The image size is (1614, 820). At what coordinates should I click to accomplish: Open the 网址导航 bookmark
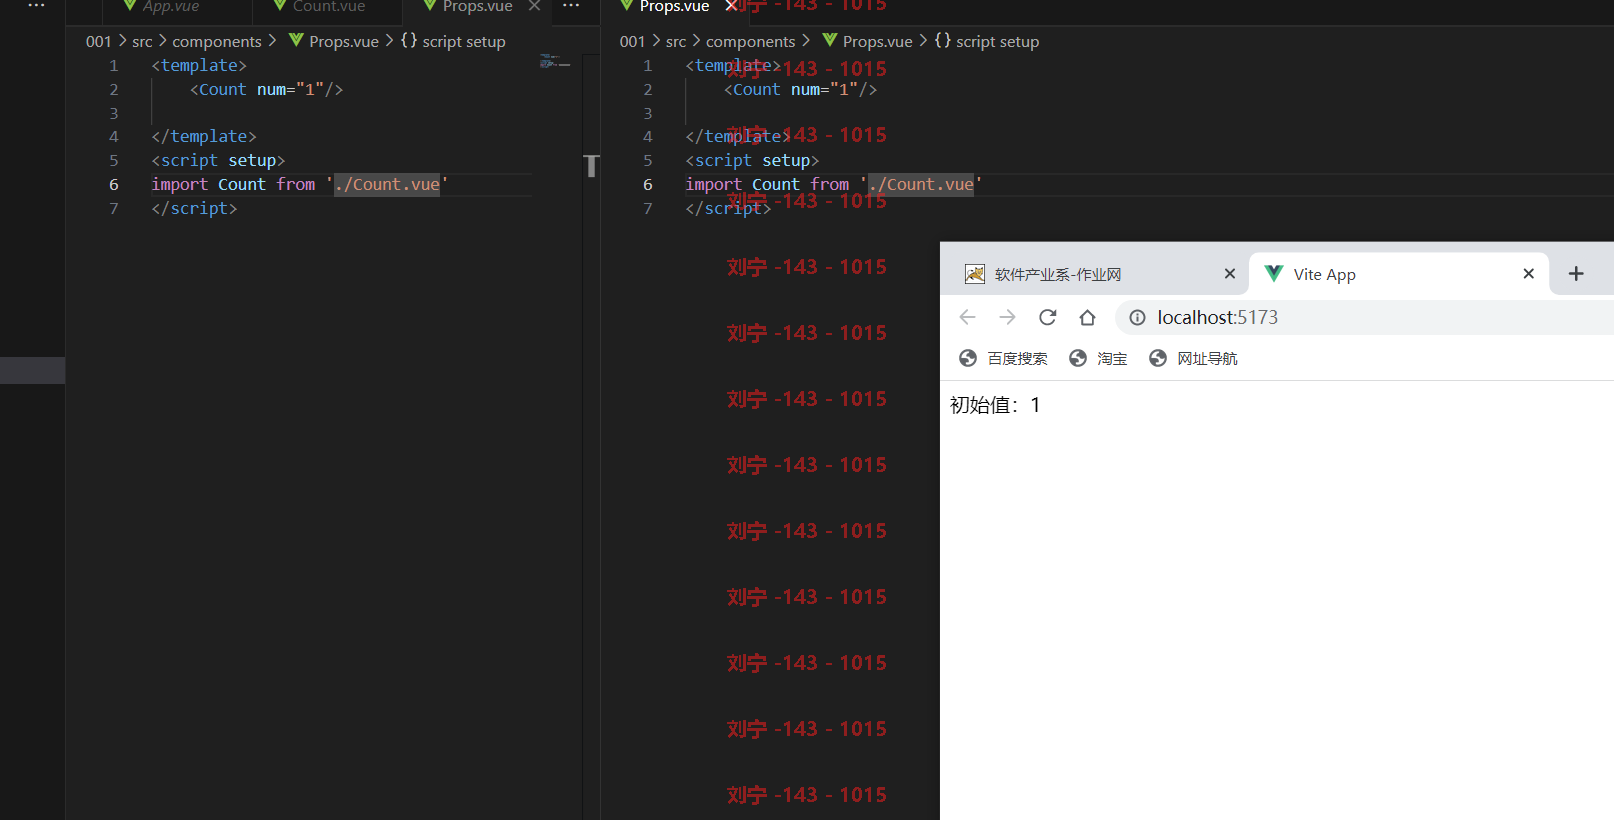(x=1193, y=358)
